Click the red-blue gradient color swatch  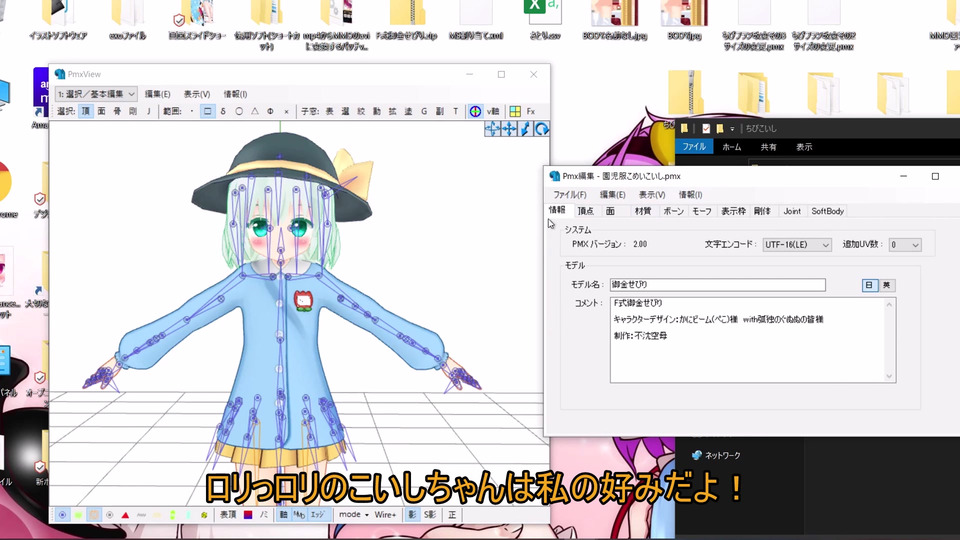248,515
